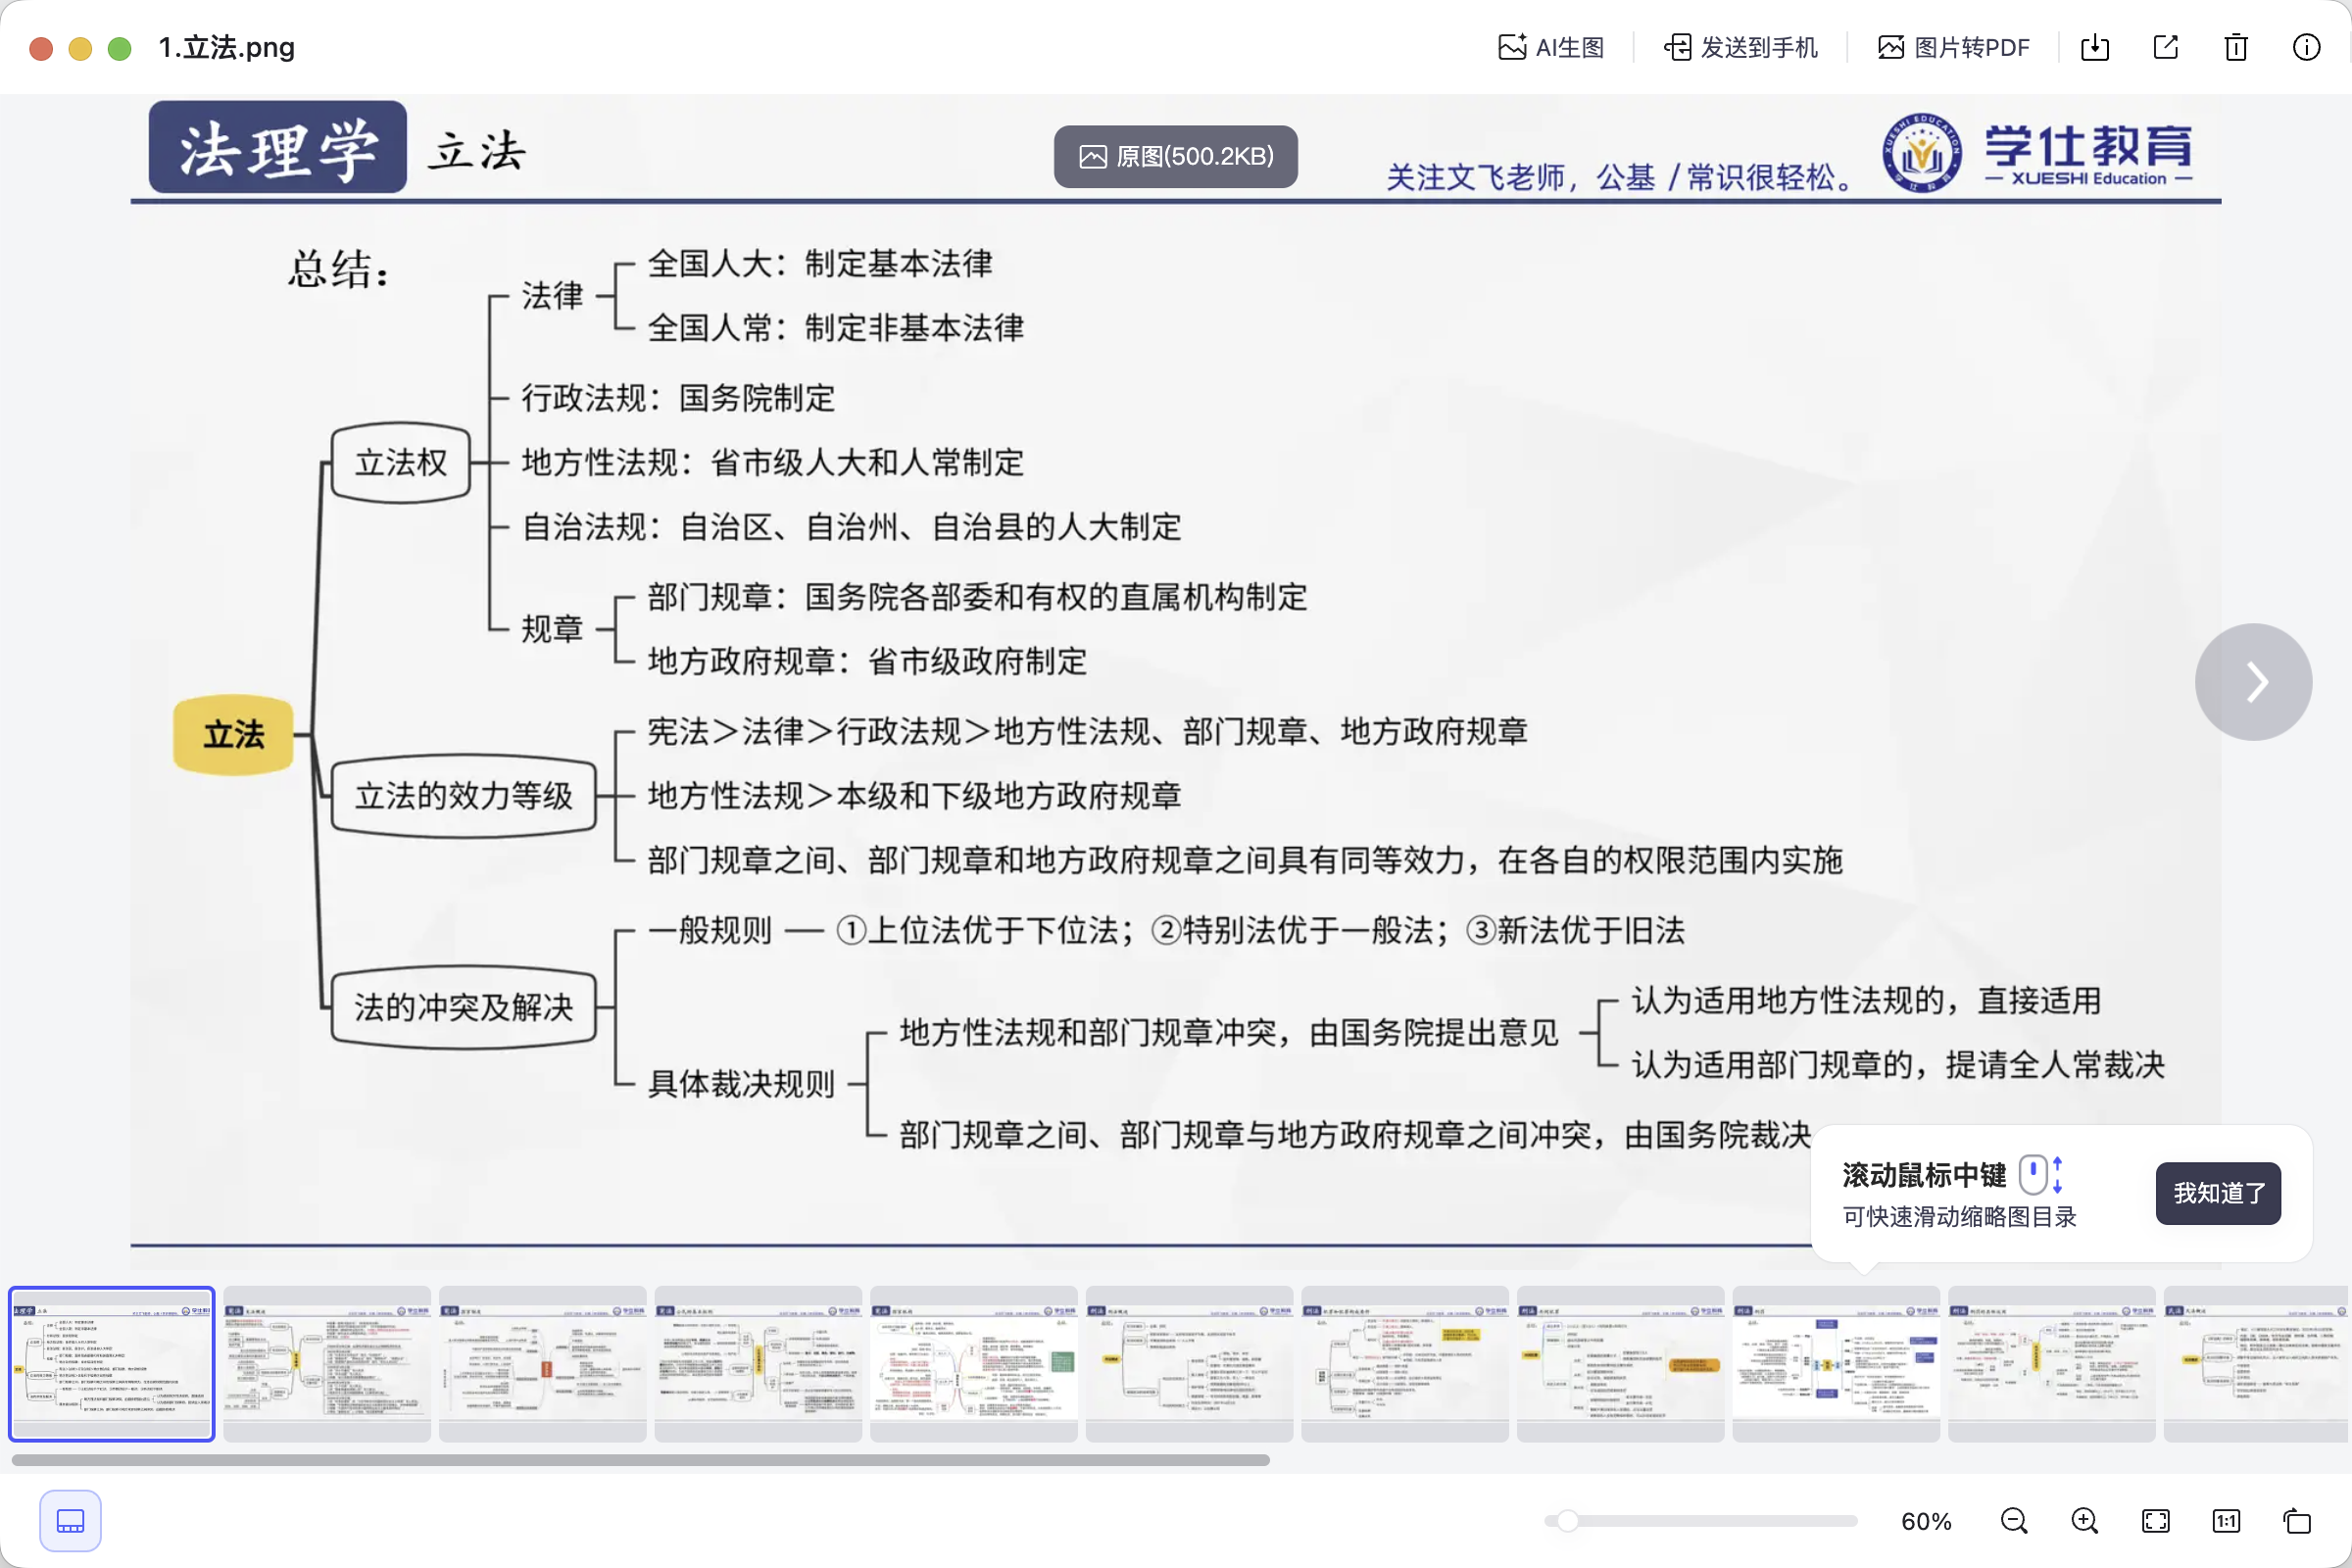Image resolution: width=2352 pixels, height=1568 pixels.
Task: Click the 原图(500.2KB) overlay button
Action: coord(1175,156)
